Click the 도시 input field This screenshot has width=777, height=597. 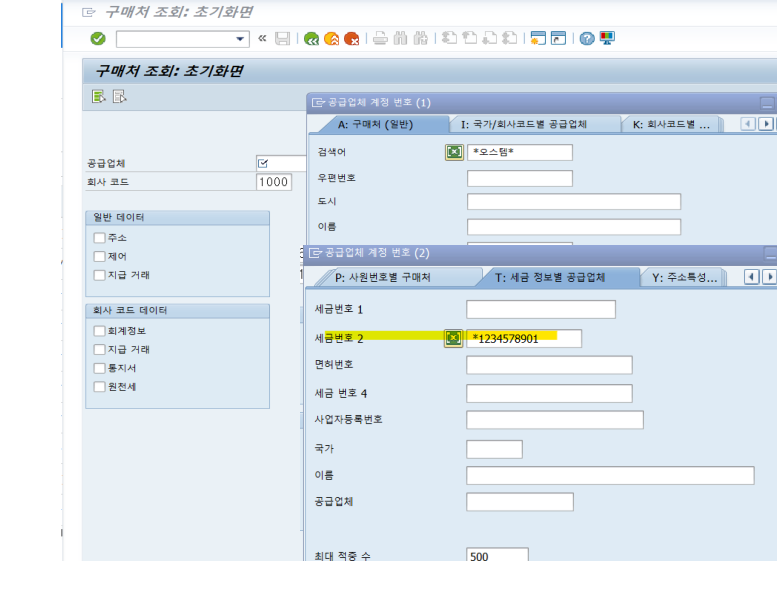(574, 202)
